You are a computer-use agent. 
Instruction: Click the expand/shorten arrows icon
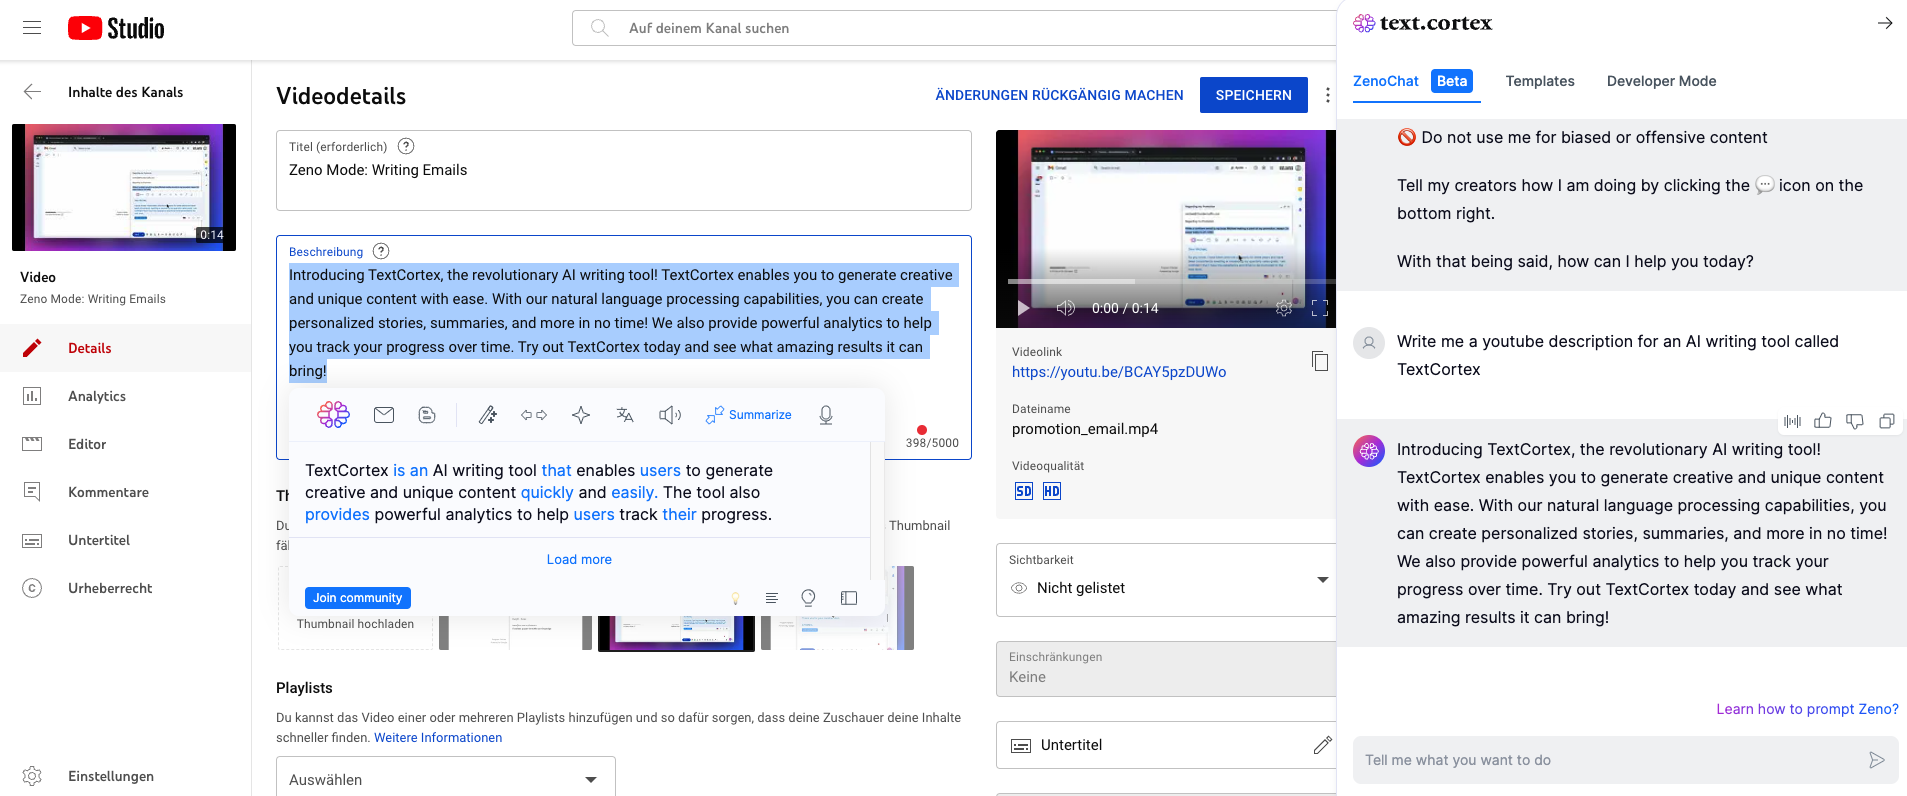[x=534, y=415]
